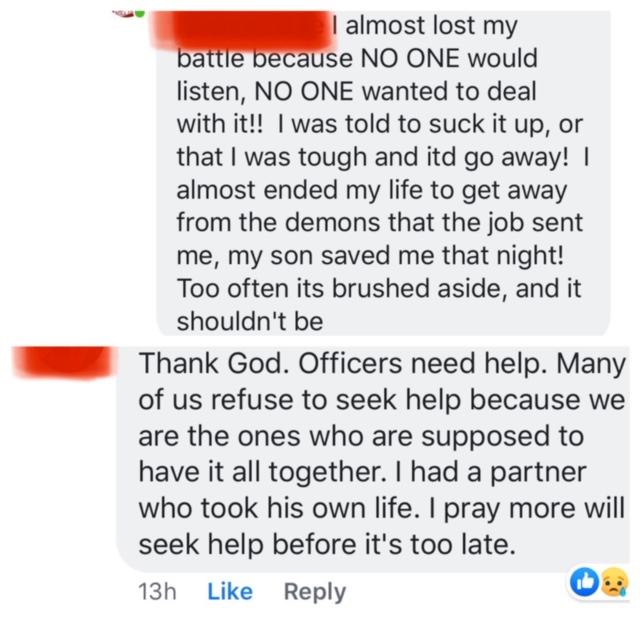Click the crying face reaction emoji
640x640 pixels.
pos(613,582)
